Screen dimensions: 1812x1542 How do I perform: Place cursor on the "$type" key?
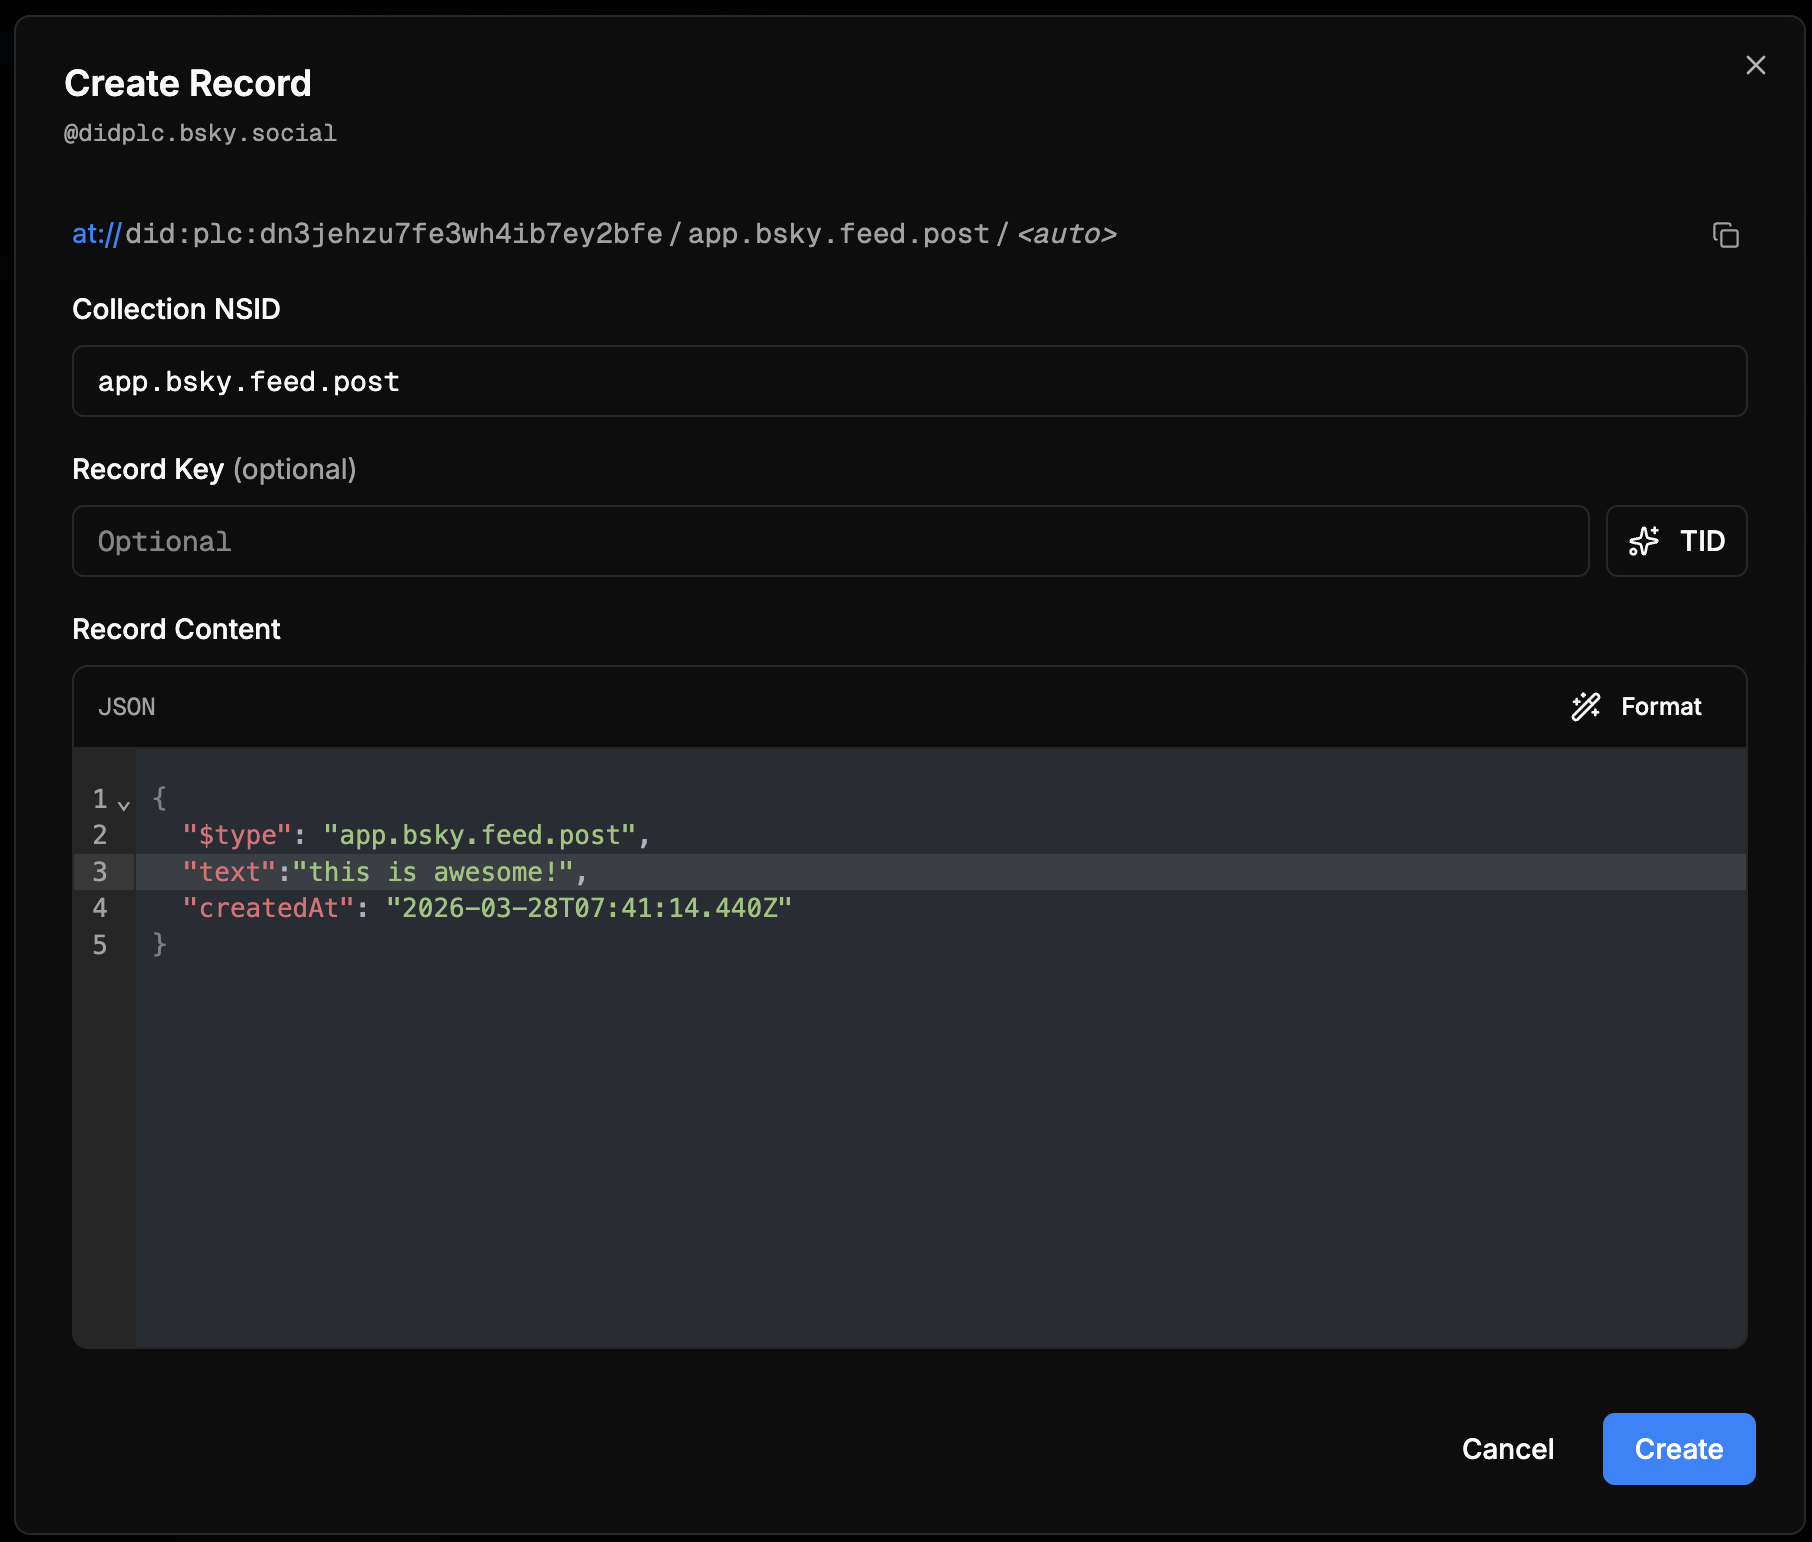tap(237, 835)
